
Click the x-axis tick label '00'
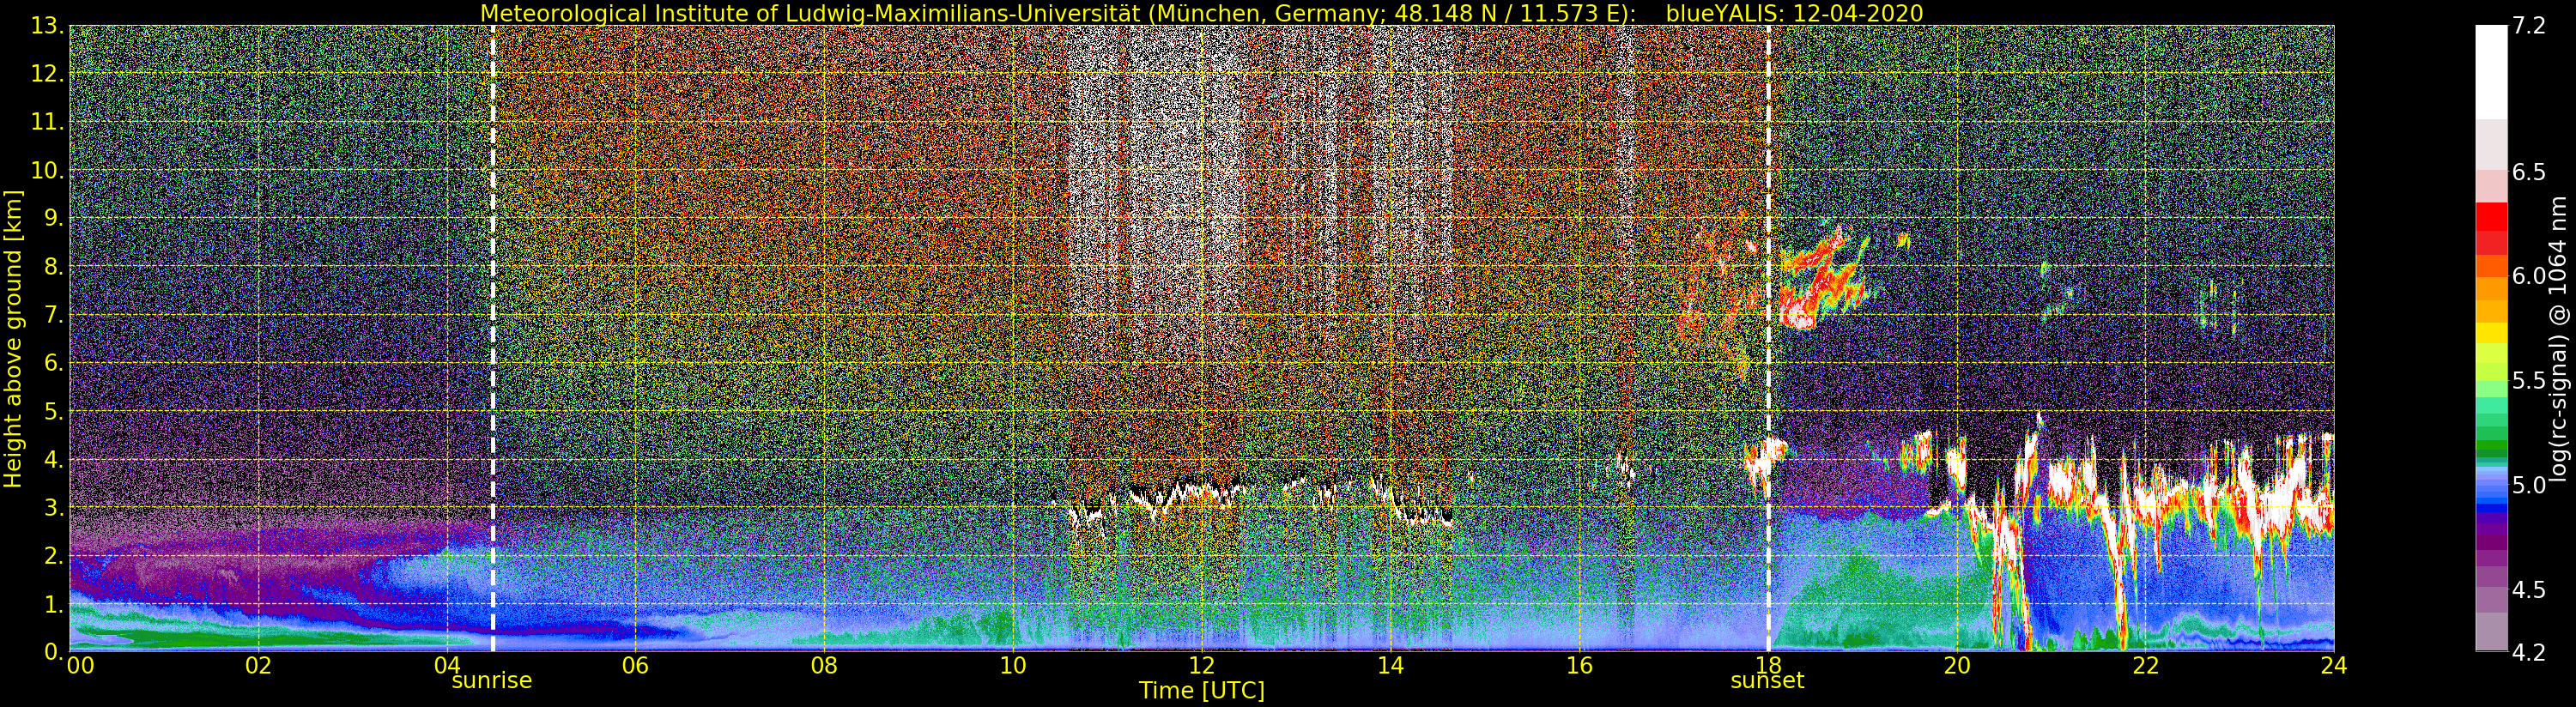[x=80, y=665]
